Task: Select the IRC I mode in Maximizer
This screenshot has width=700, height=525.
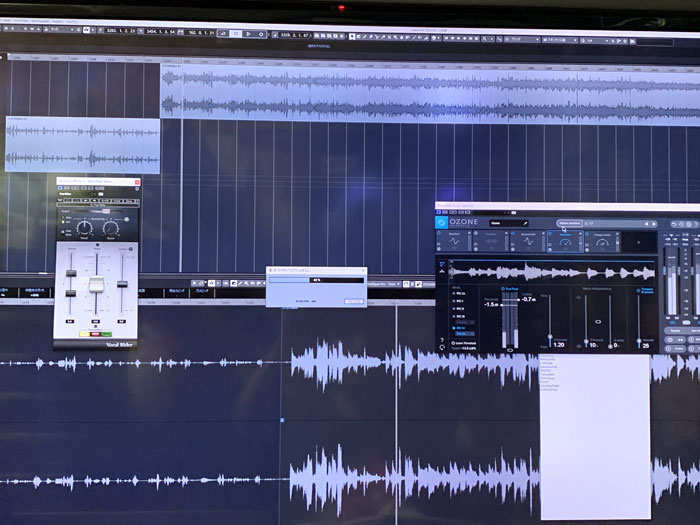Action: pyautogui.click(x=458, y=301)
